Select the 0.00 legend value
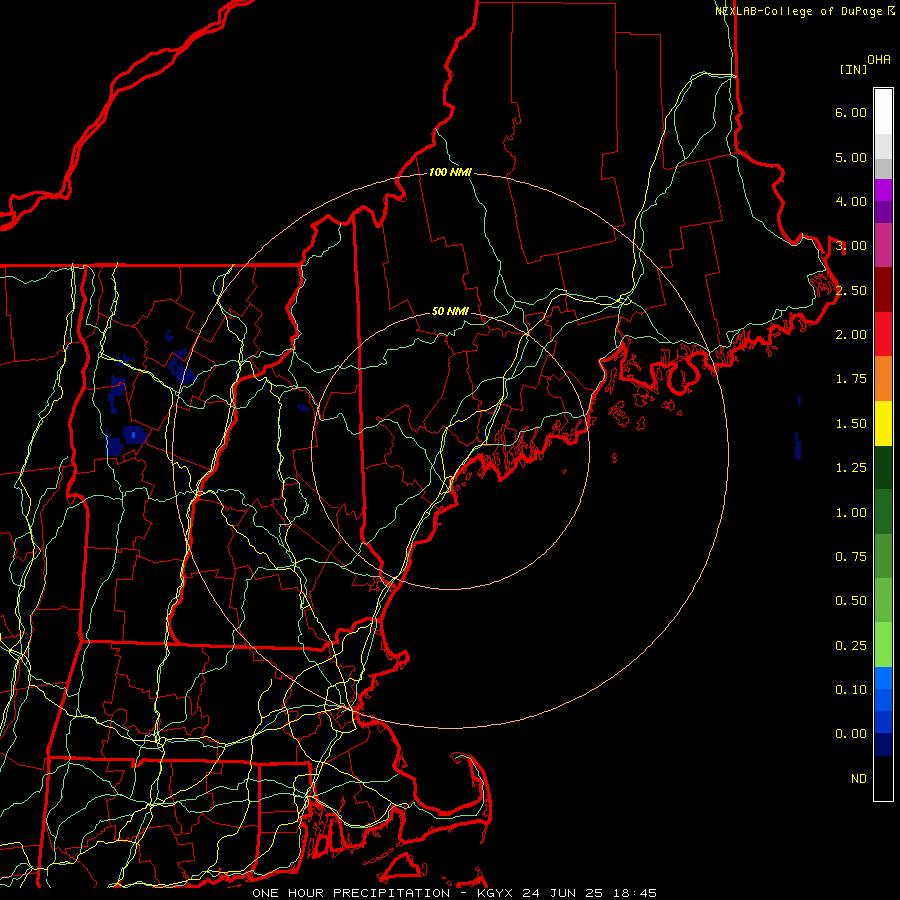 (x=851, y=734)
